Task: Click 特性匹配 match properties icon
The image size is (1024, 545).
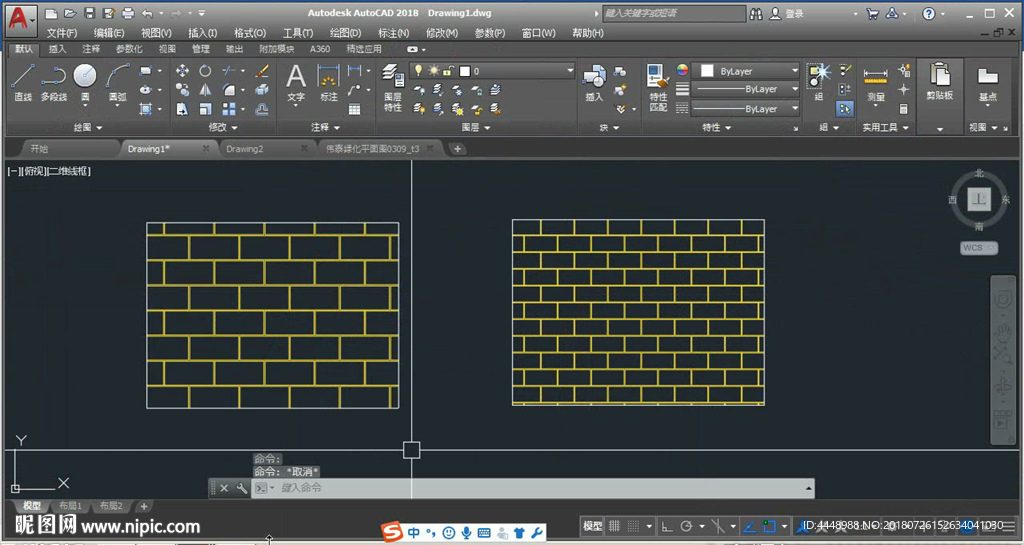Action: point(658,88)
